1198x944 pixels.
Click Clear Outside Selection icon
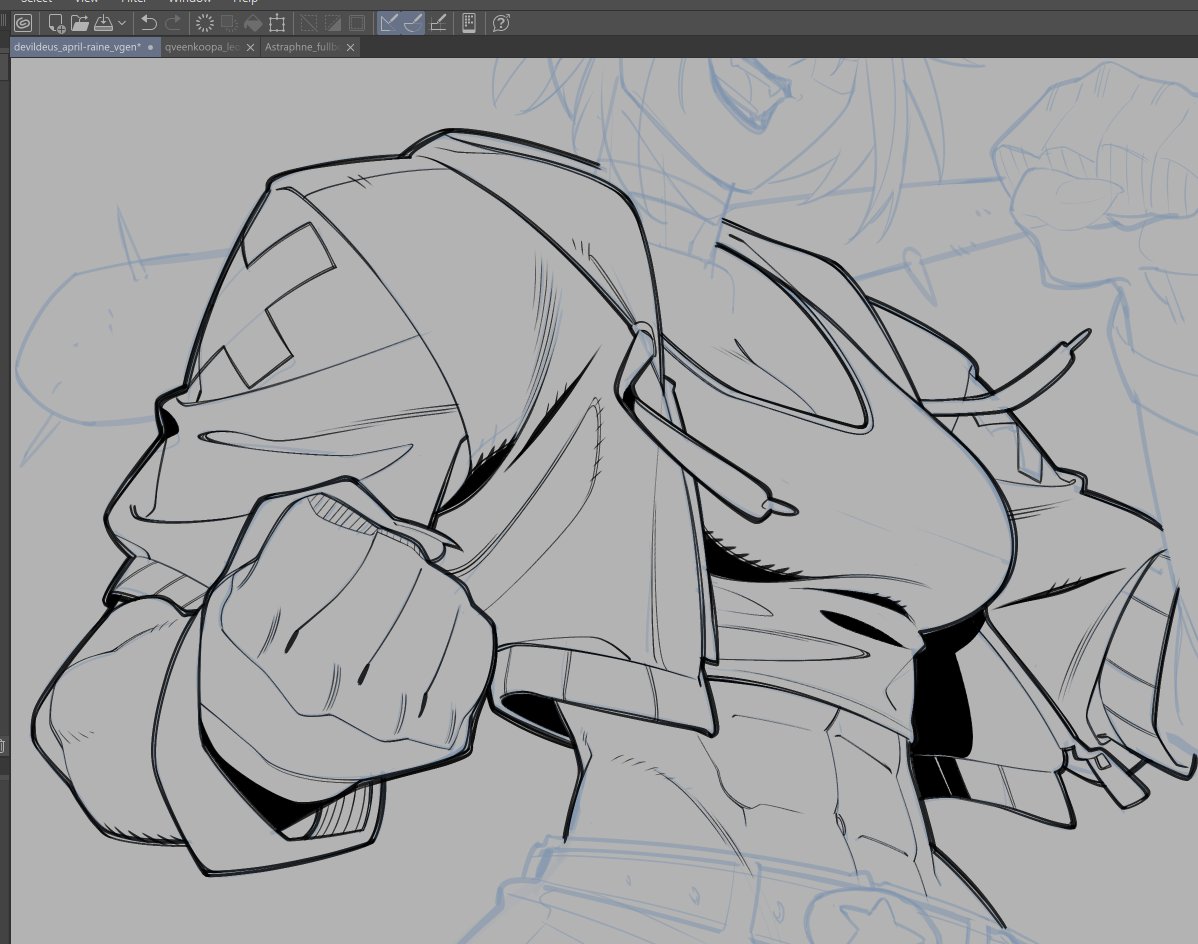(228, 23)
